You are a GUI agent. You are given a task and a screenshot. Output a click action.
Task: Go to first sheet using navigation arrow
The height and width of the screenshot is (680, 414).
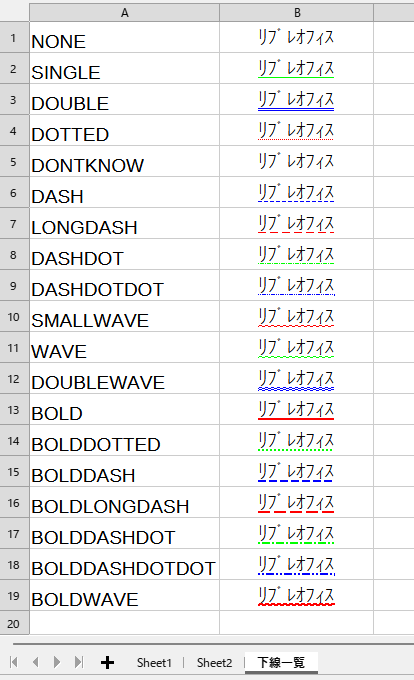pyautogui.click(x=14, y=662)
